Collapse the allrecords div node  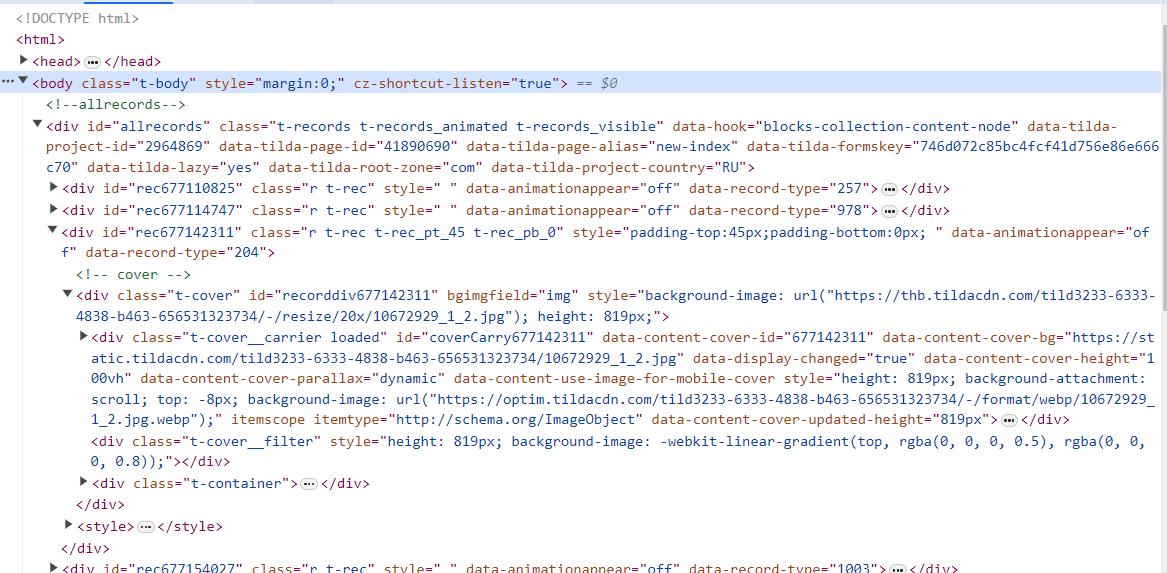click(38, 126)
